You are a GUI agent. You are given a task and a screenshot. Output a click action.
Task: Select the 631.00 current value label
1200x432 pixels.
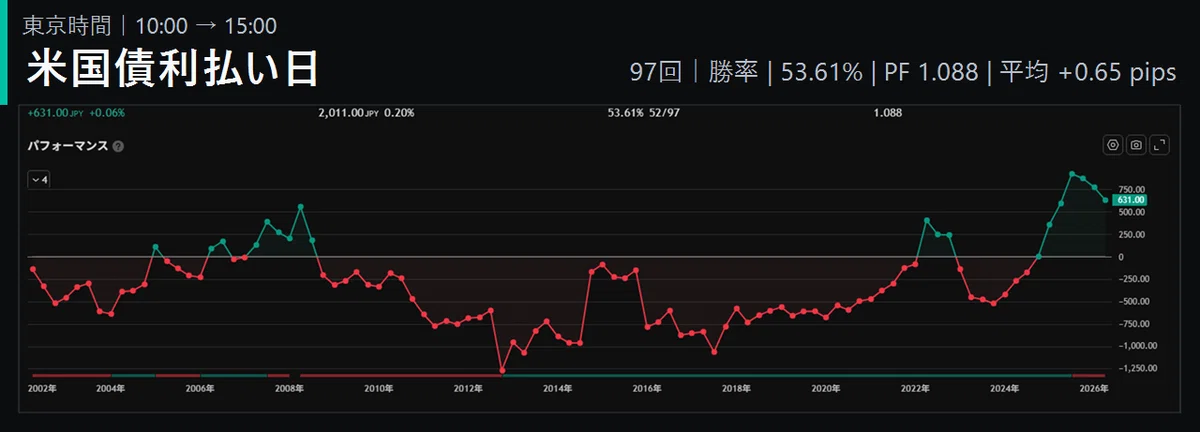1130,200
